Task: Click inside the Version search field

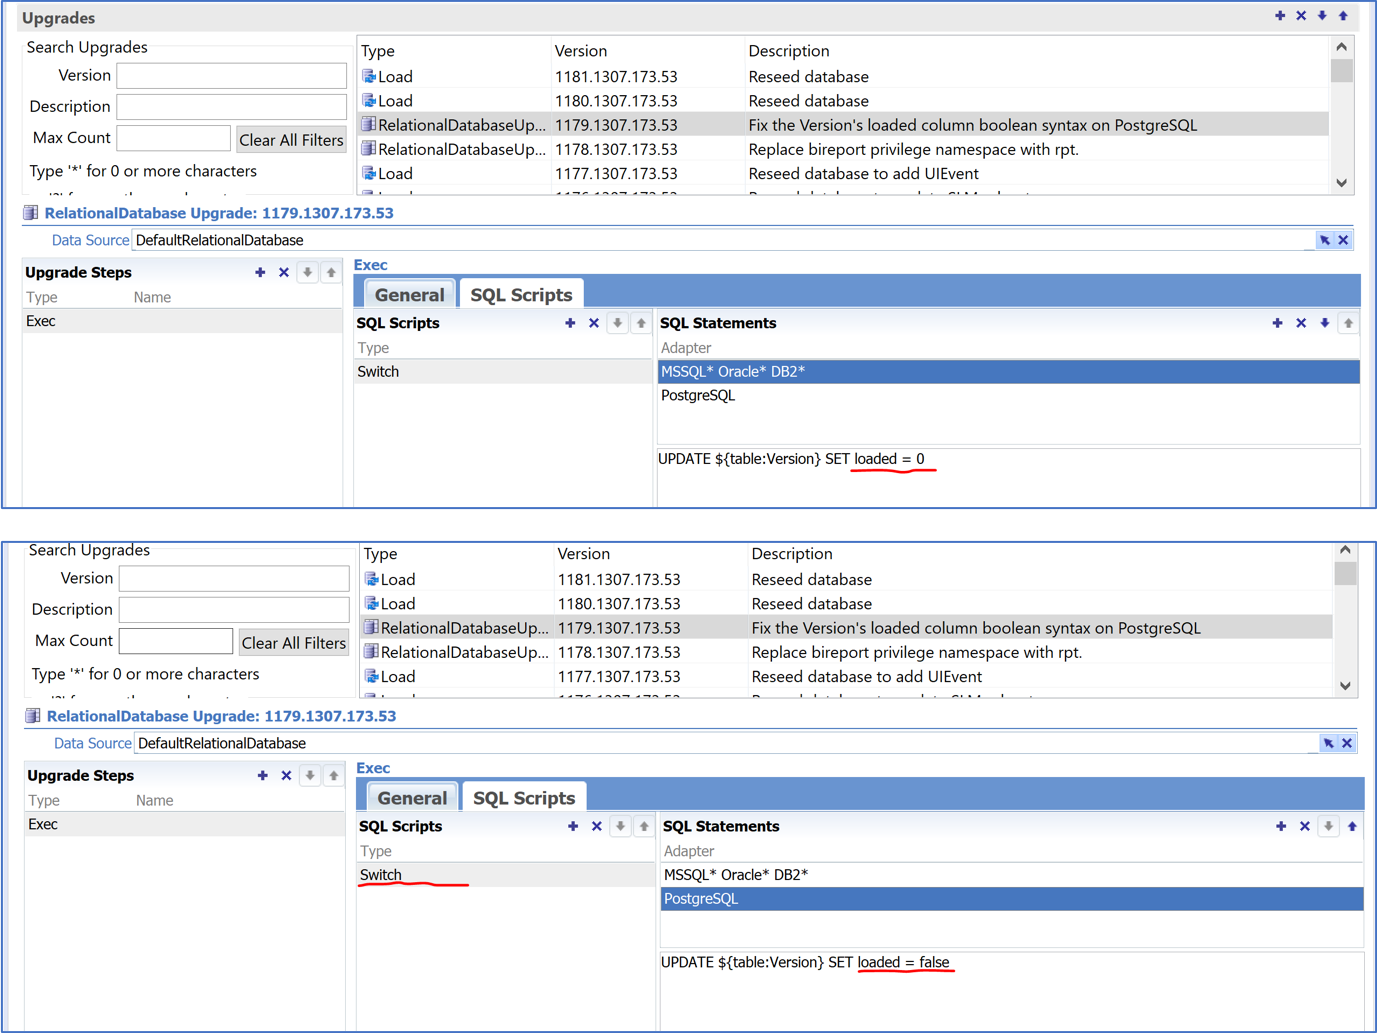Action: click(231, 75)
